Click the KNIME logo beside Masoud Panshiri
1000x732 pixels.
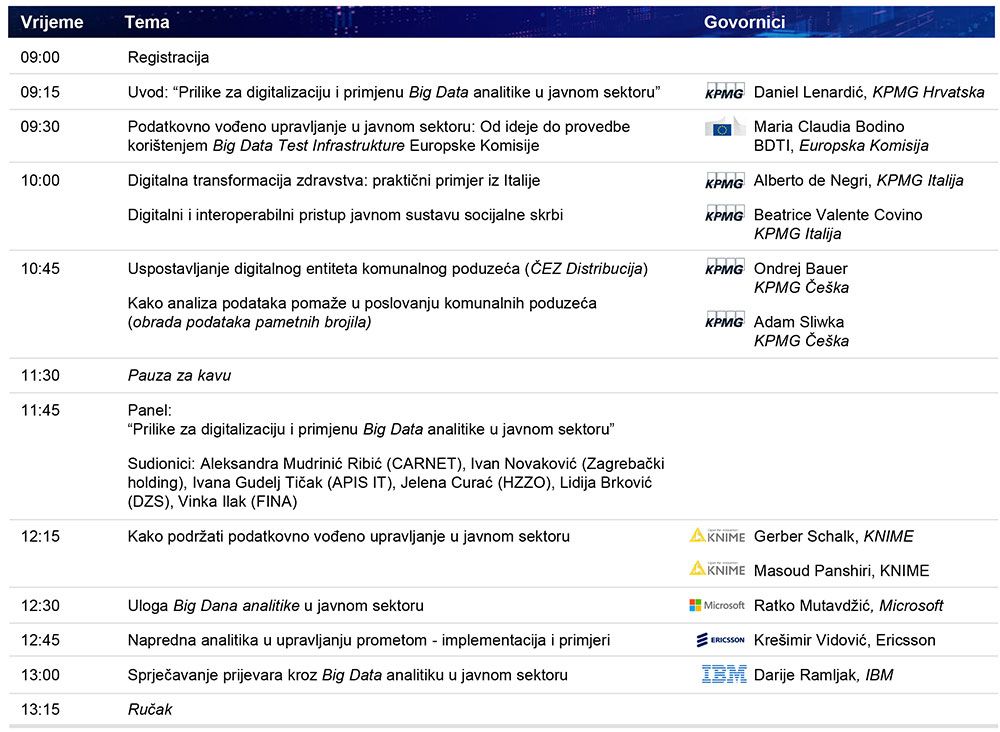[717, 569]
